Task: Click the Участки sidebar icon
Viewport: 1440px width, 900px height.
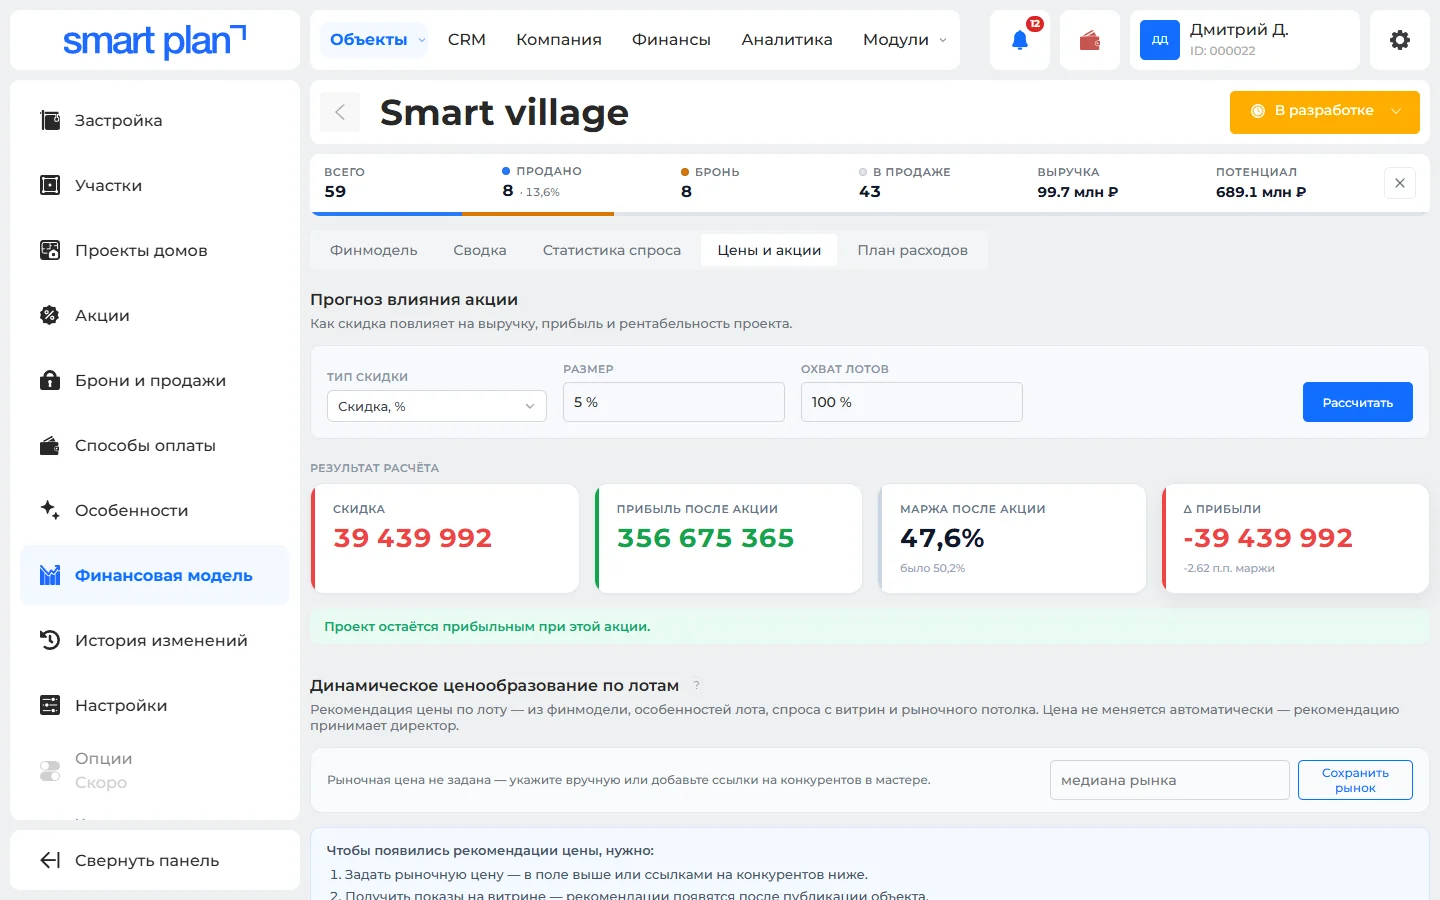Action: [x=49, y=185]
